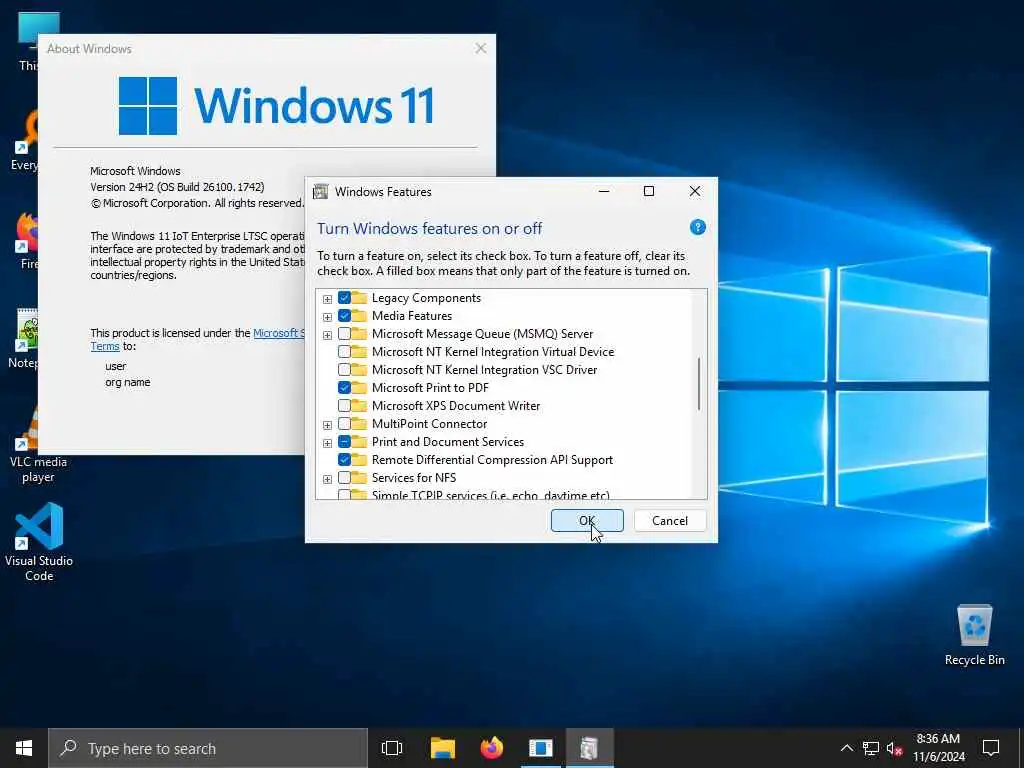Check Microsoft NT Kernel Integration Virtual Device

(x=344, y=352)
